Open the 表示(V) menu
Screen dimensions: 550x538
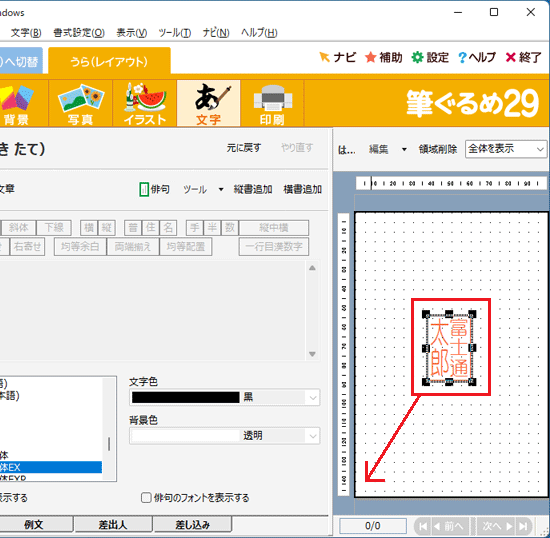point(132,33)
